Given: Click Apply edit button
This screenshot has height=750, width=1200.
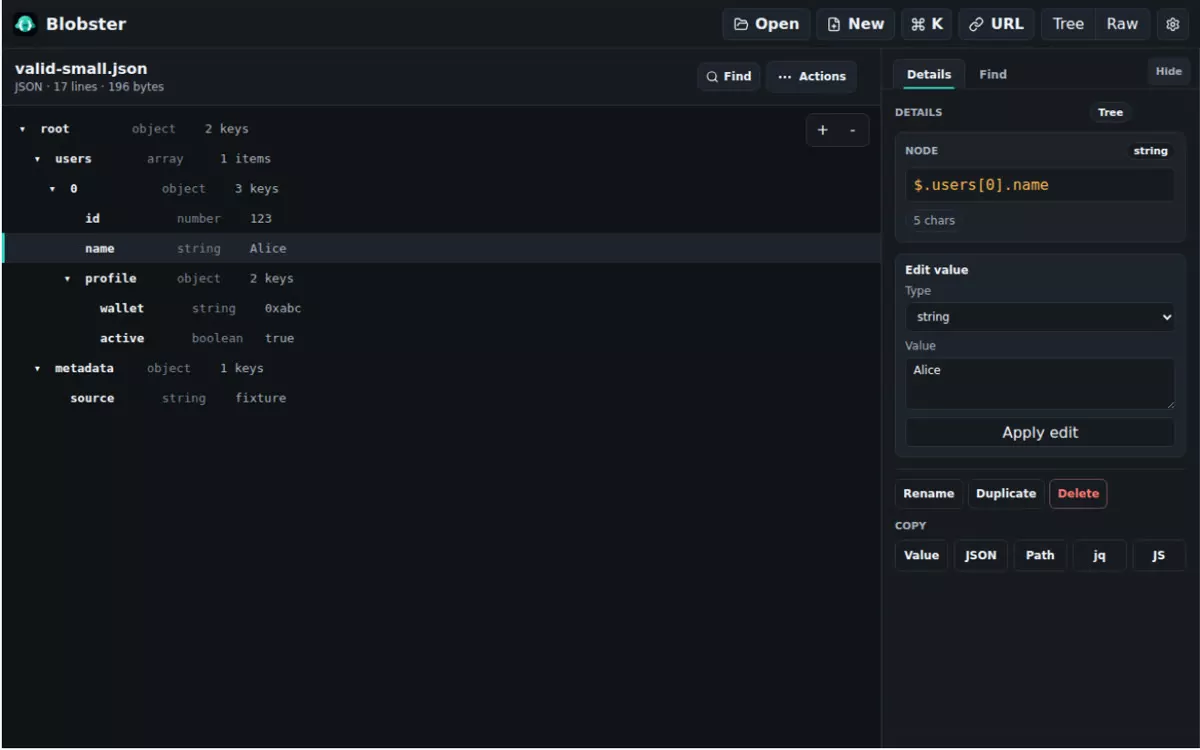Looking at the screenshot, I should [x=1040, y=432].
